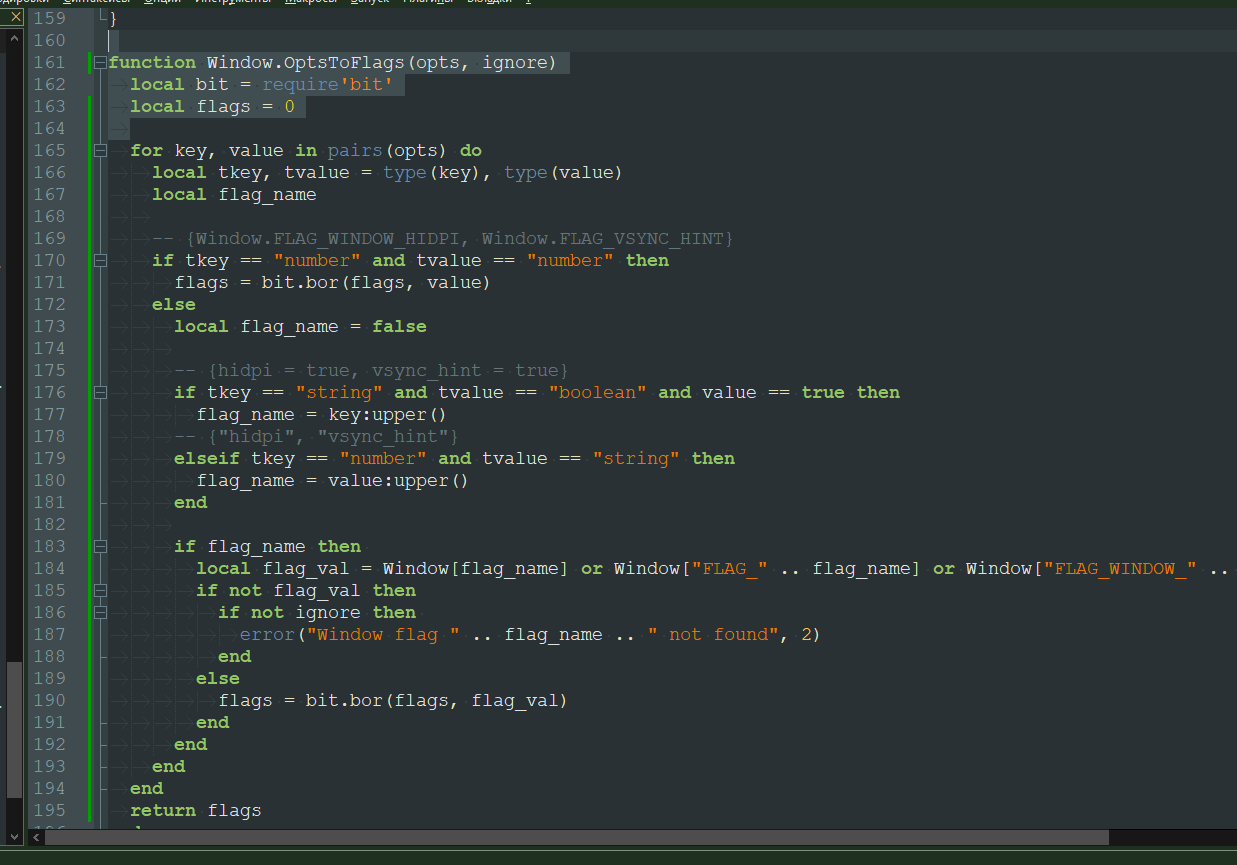
Task: Click 'pairs(opts)' in the for loop
Action: (x=388, y=150)
